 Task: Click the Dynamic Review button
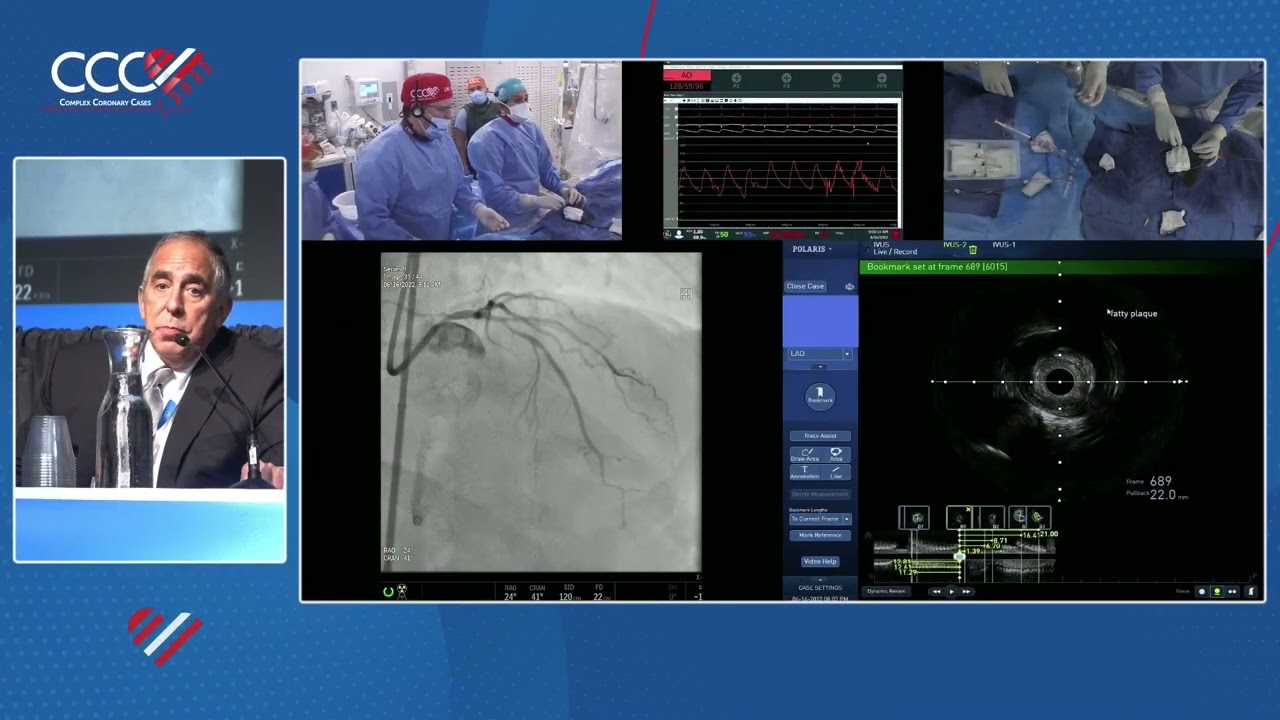click(x=886, y=591)
